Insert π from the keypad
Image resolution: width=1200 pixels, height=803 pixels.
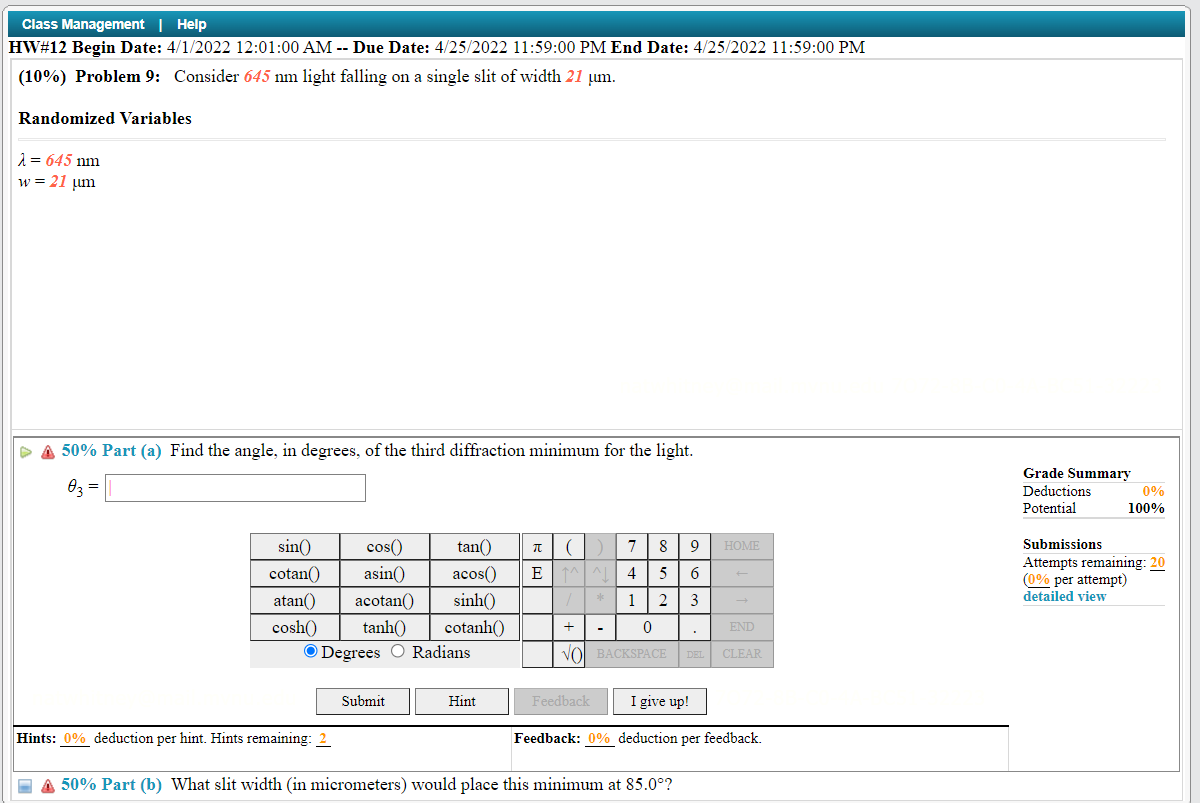(537, 546)
